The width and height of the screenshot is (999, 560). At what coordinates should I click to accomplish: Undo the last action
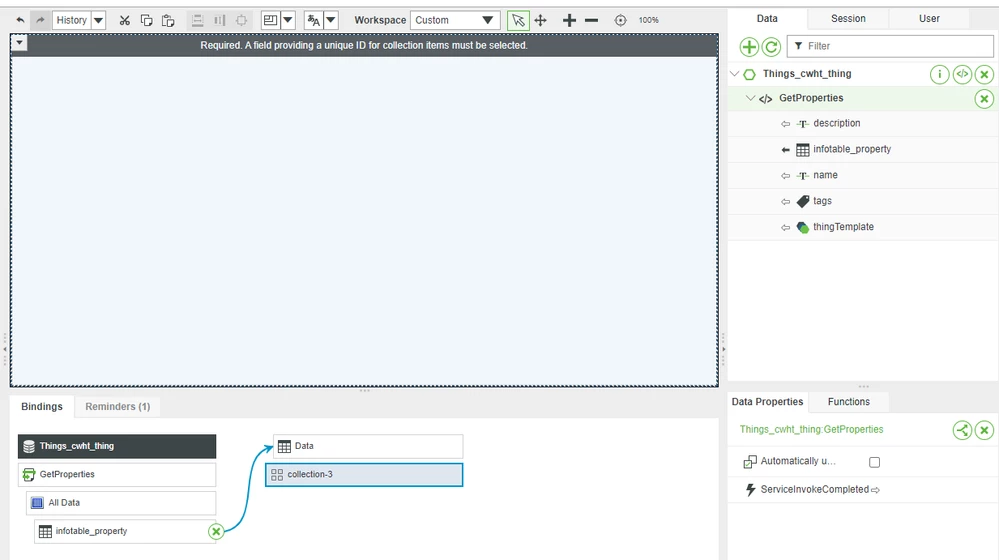click(20, 20)
